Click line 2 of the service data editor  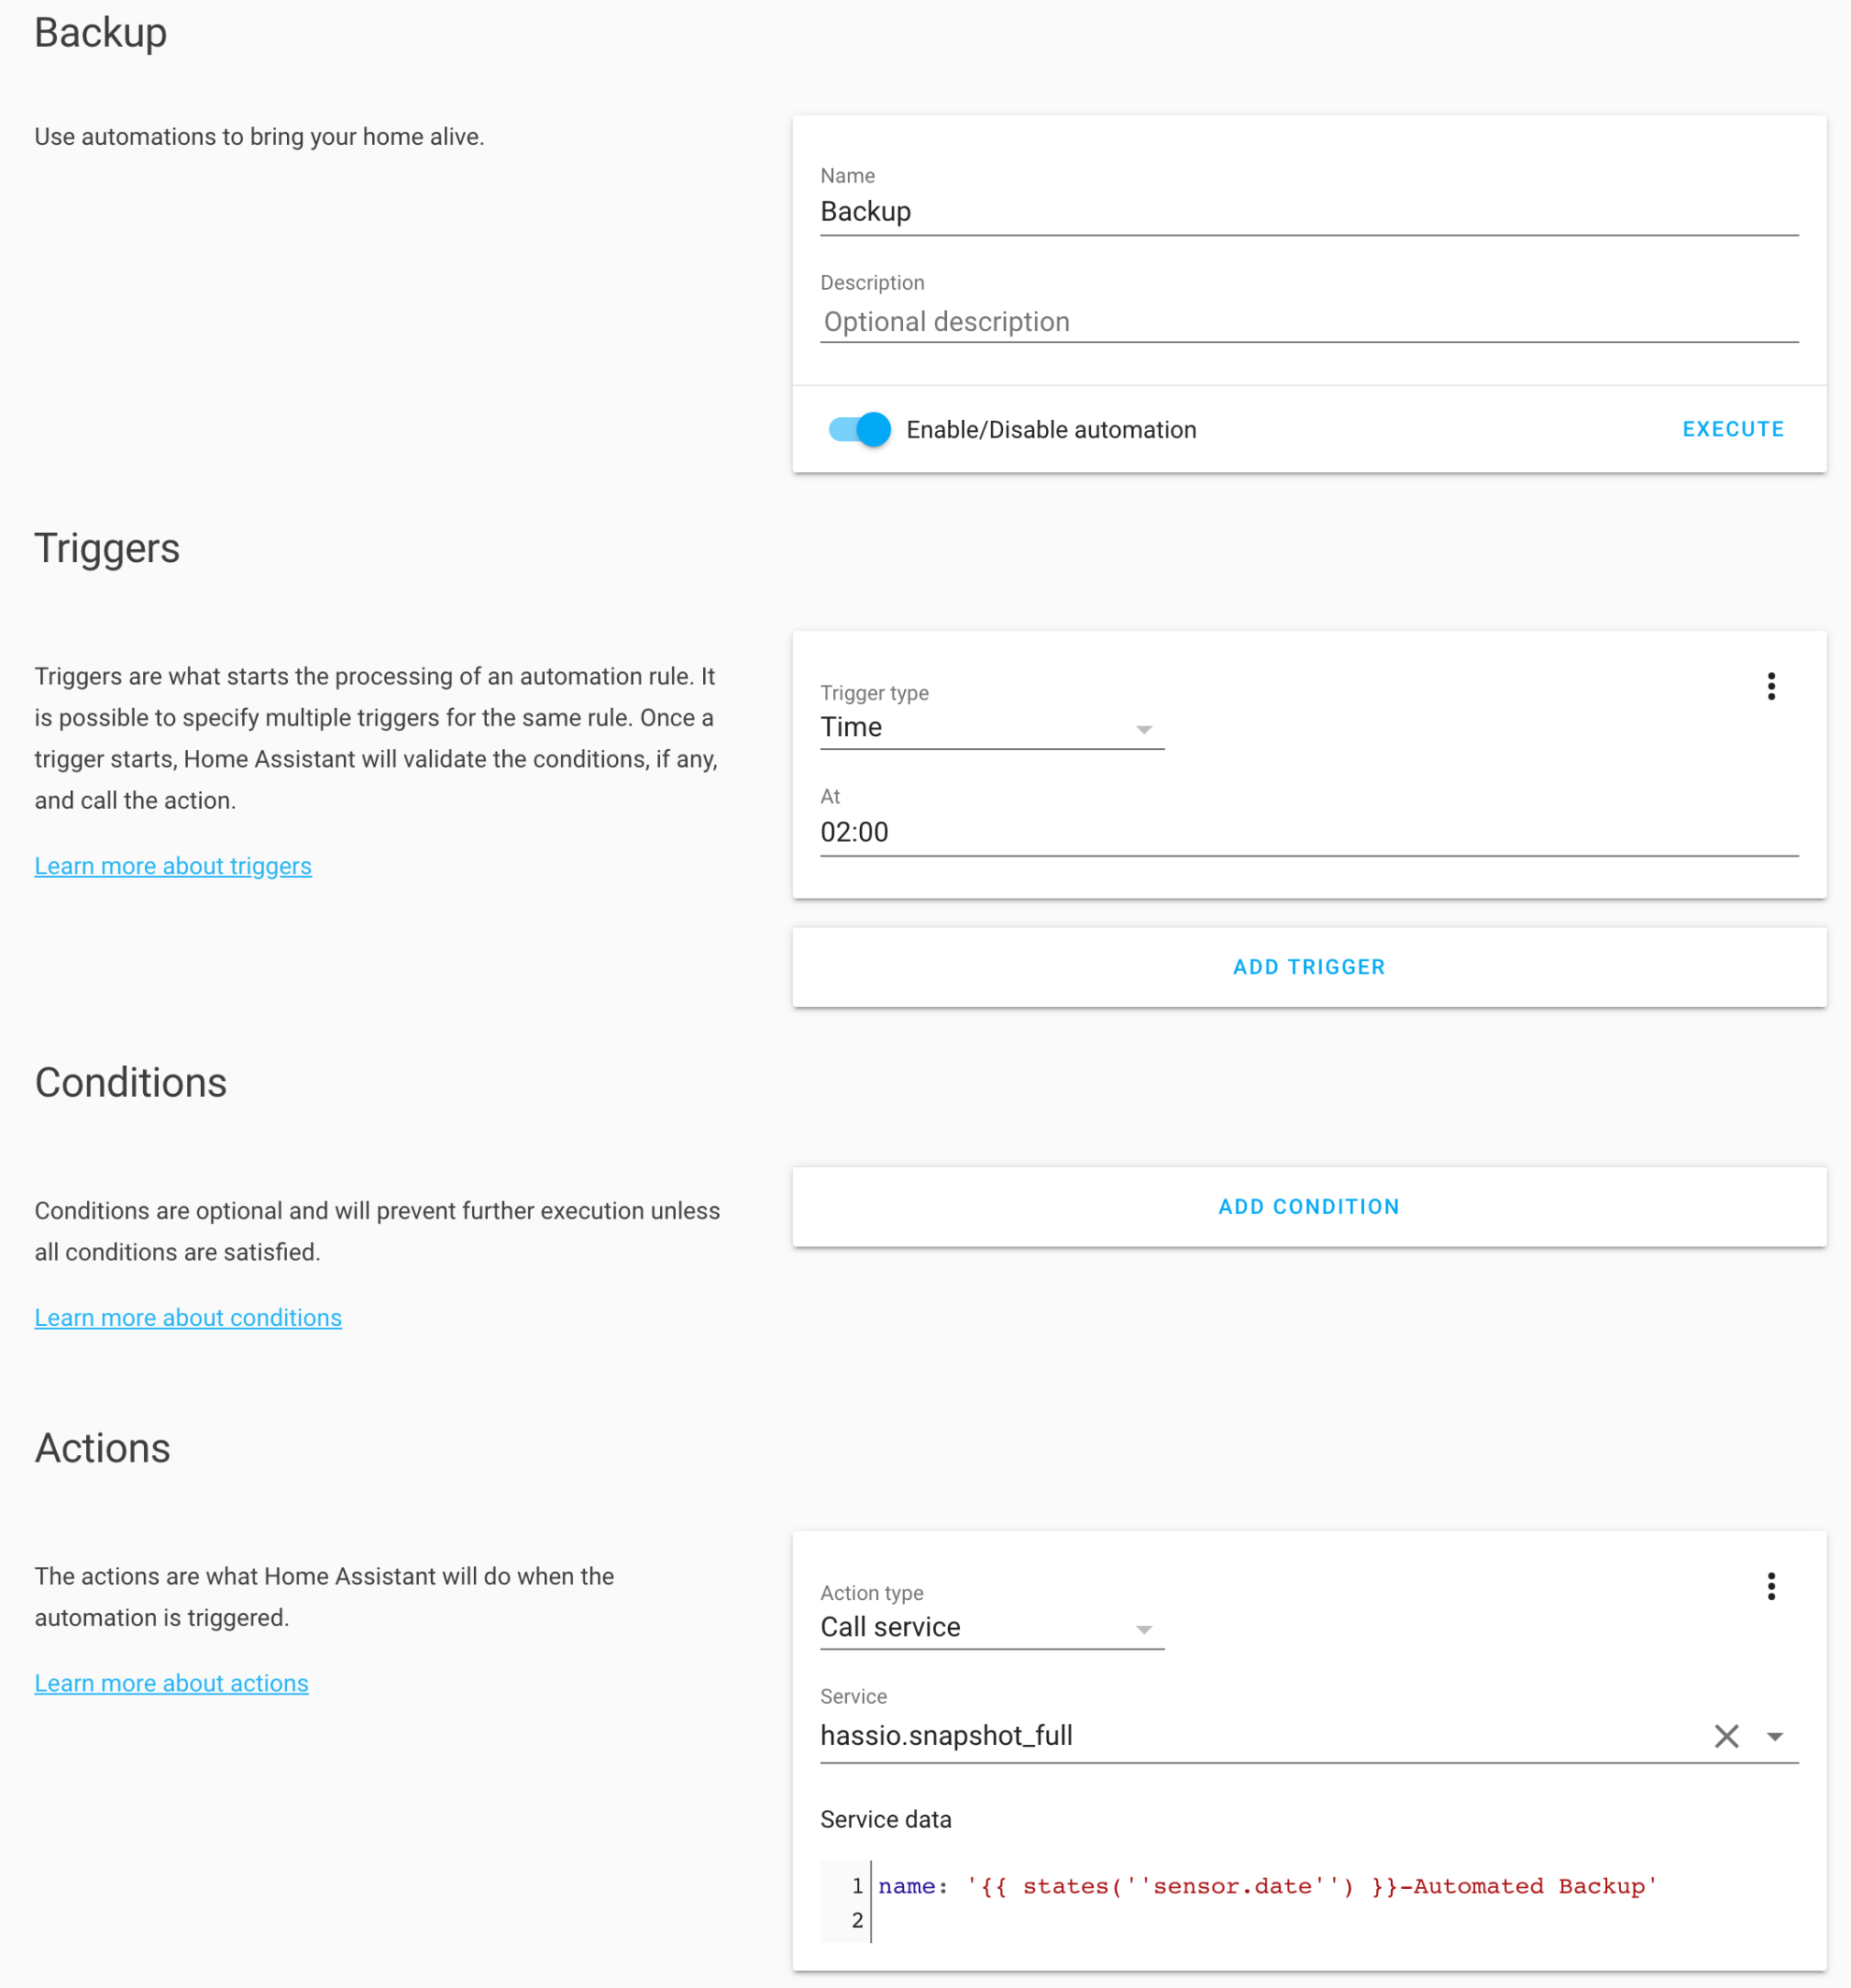coord(1000,1920)
